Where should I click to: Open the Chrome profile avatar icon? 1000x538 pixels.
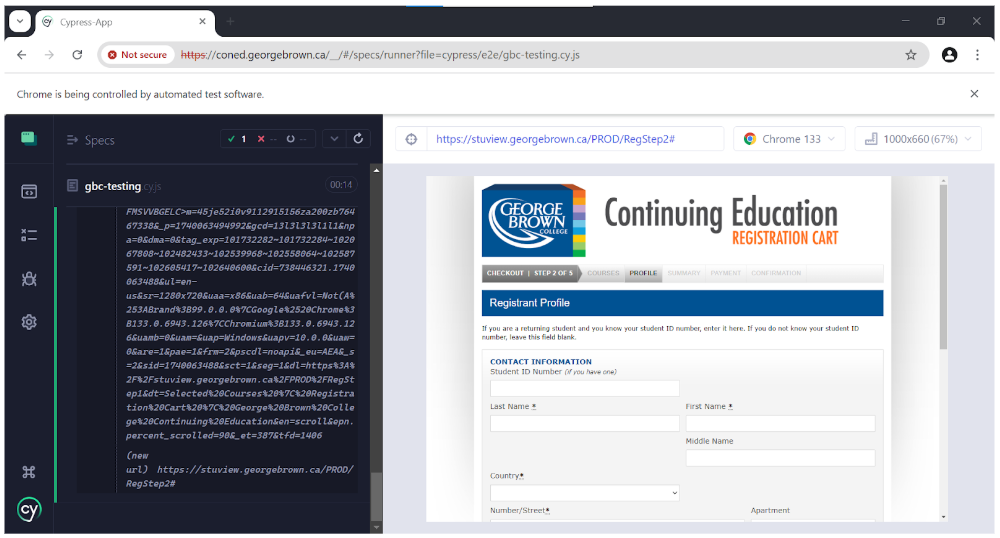click(950, 55)
